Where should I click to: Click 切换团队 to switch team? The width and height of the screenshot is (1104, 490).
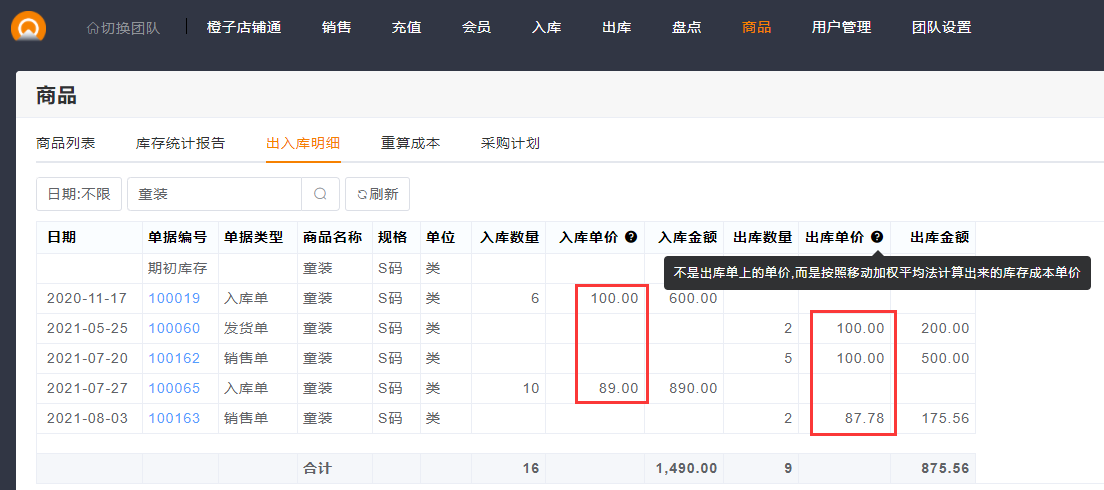[x=123, y=28]
